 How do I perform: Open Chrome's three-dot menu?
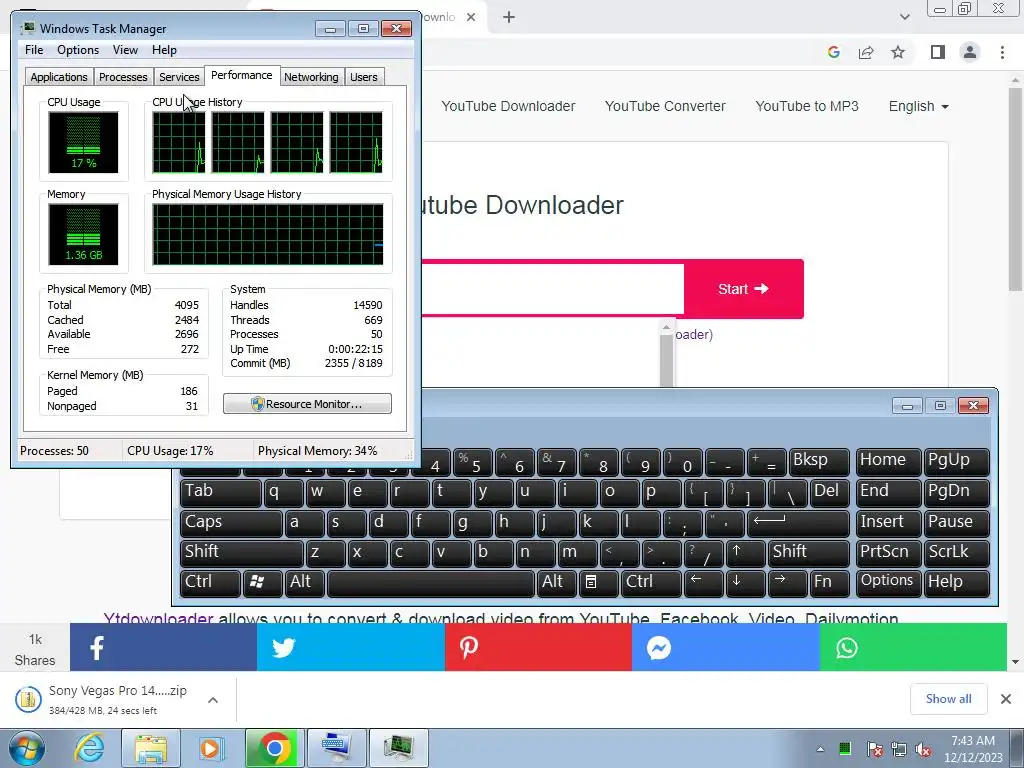point(1002,52)
